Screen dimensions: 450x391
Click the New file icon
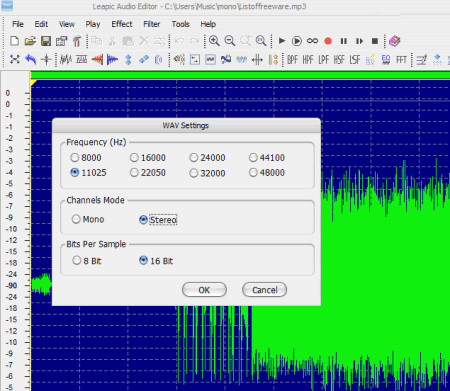coord(14,41)
